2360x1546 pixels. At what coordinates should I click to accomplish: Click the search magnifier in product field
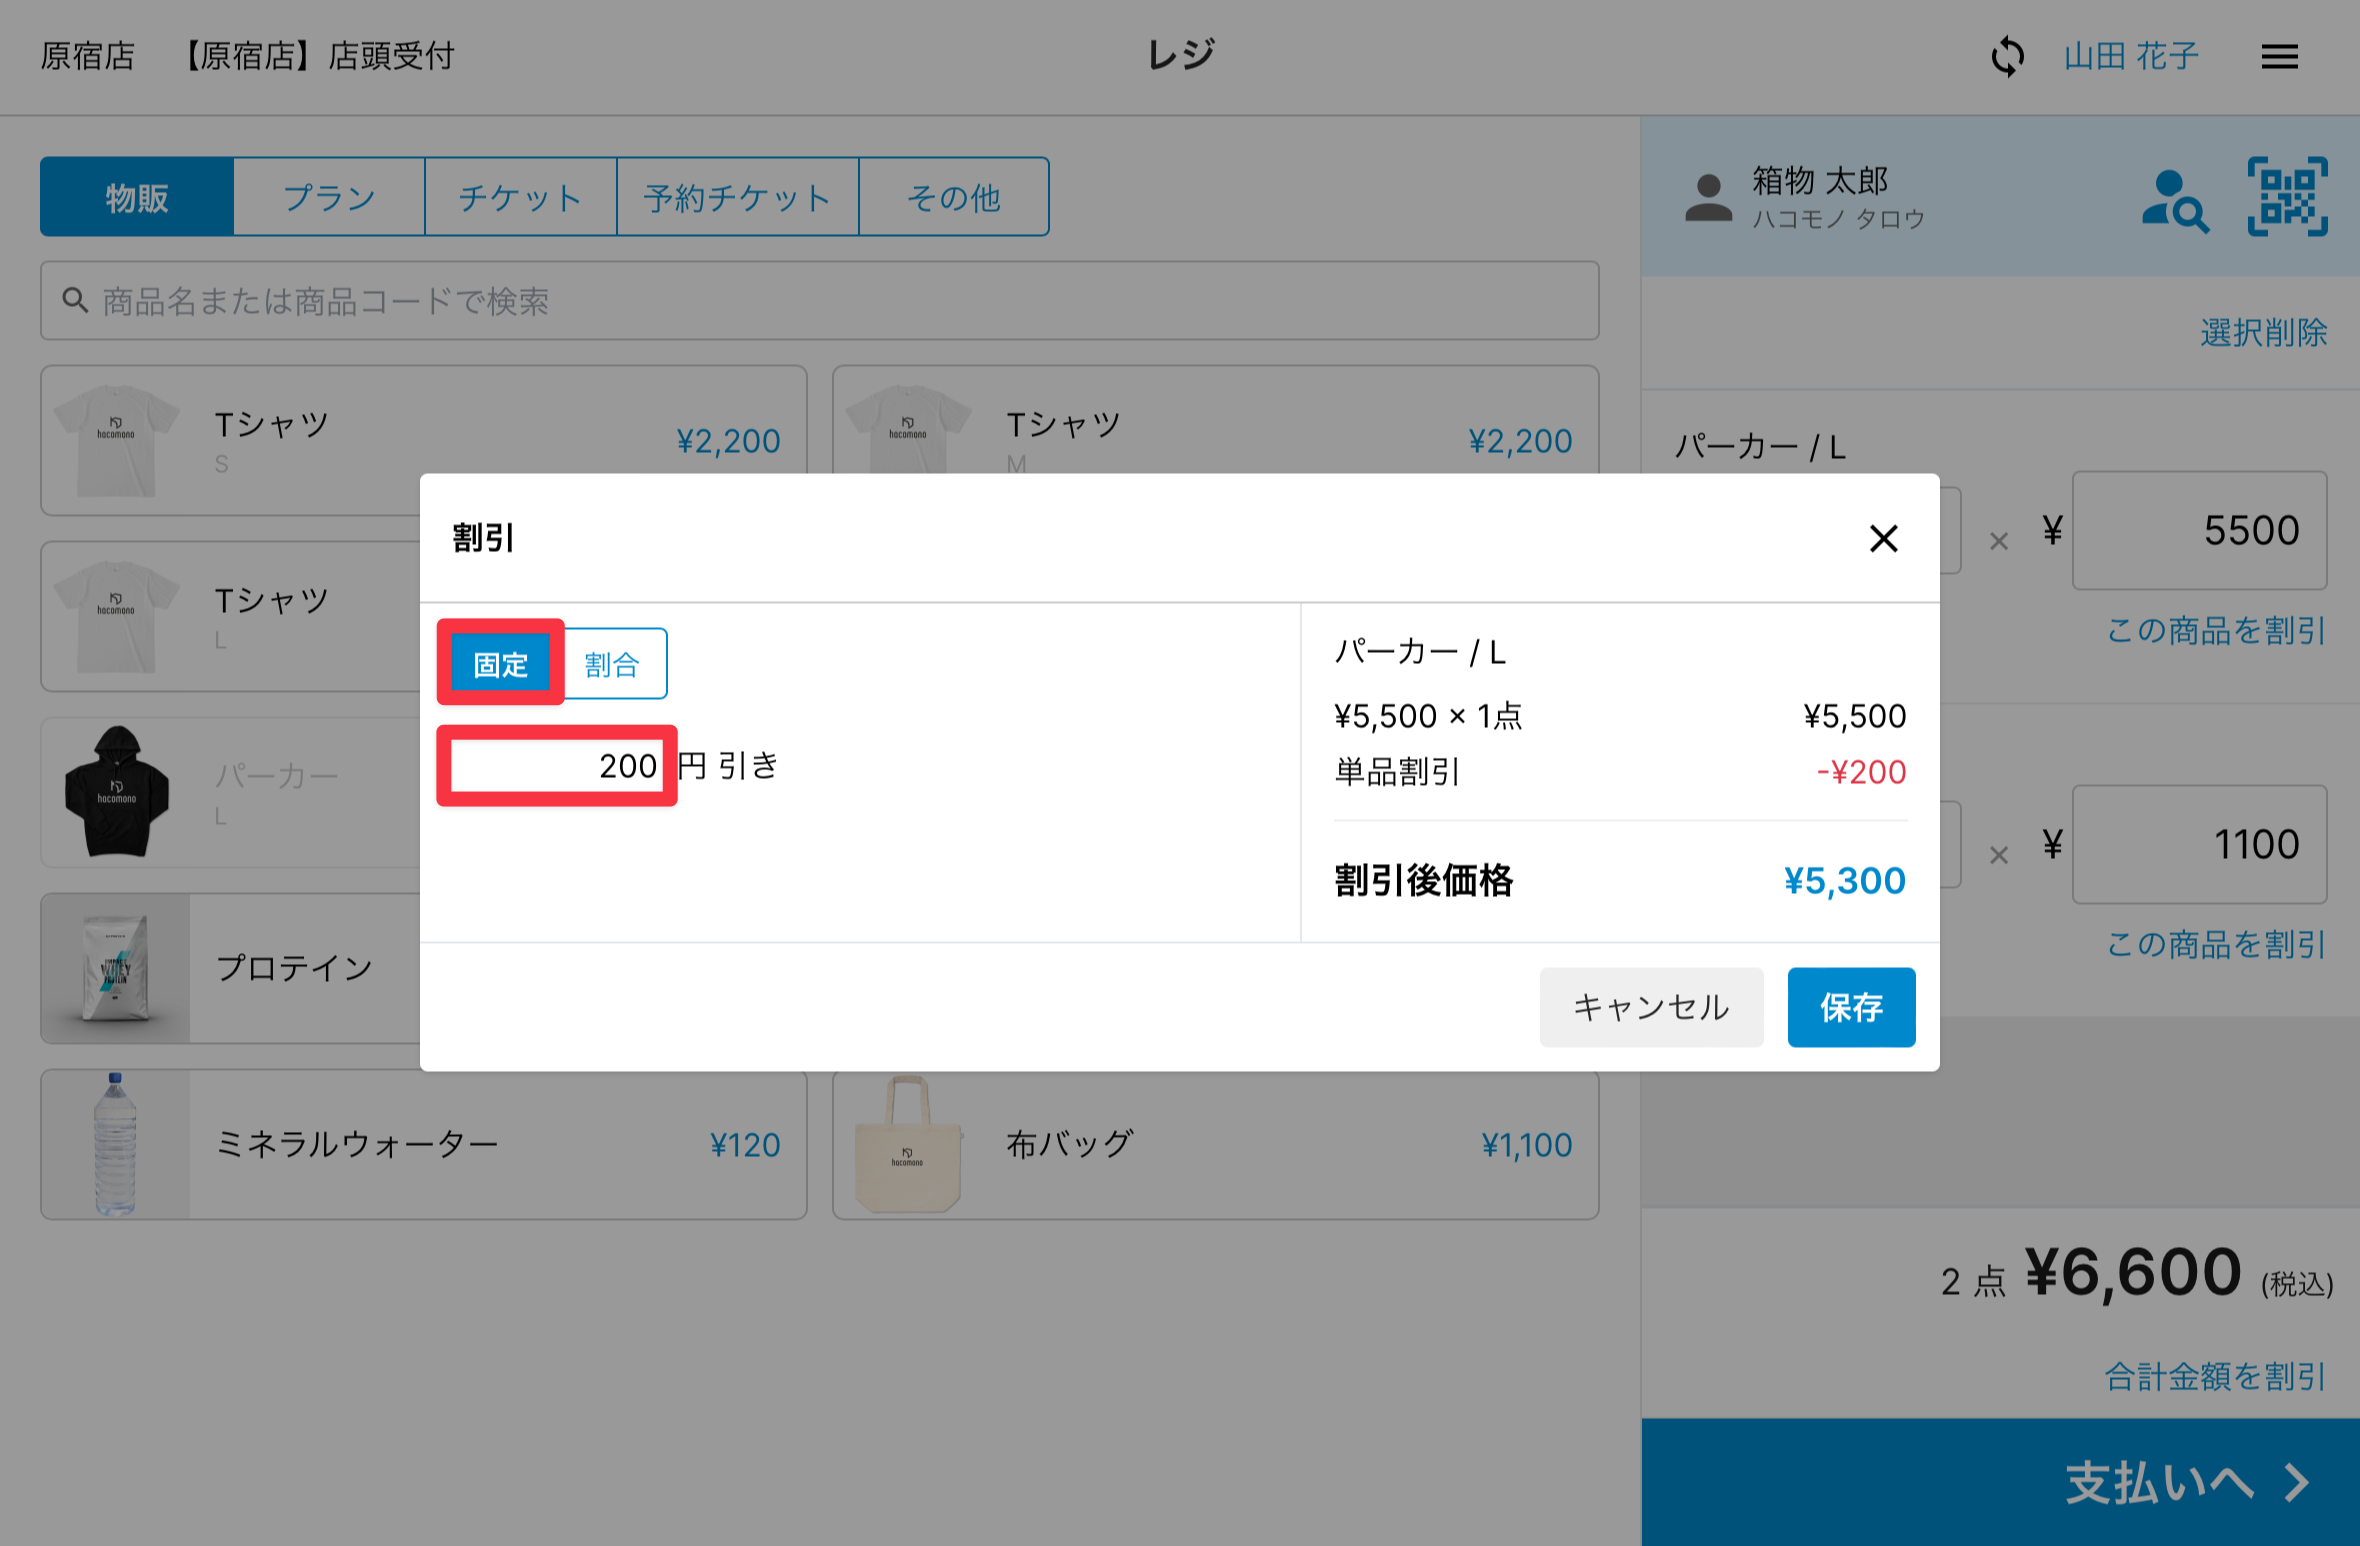[75, 300]
